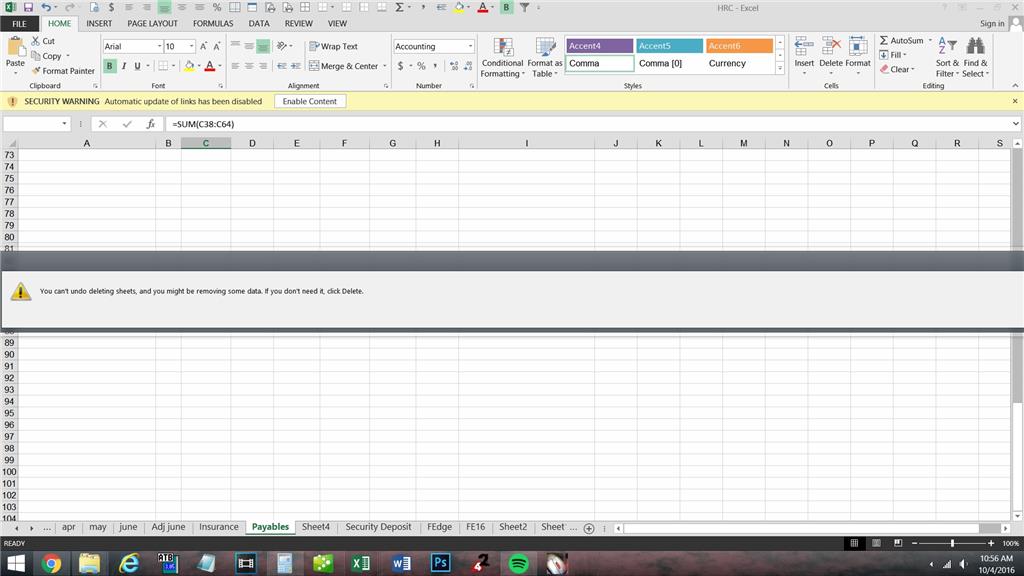Image resolution: width=1024 pixels, height=576 pixels.
Task: Click the Paste icon
Action: click(15, 48)
